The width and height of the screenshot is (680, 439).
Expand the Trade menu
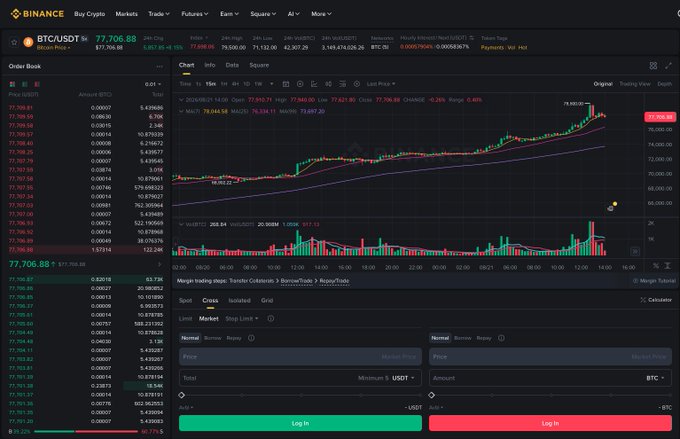[159, 14]
